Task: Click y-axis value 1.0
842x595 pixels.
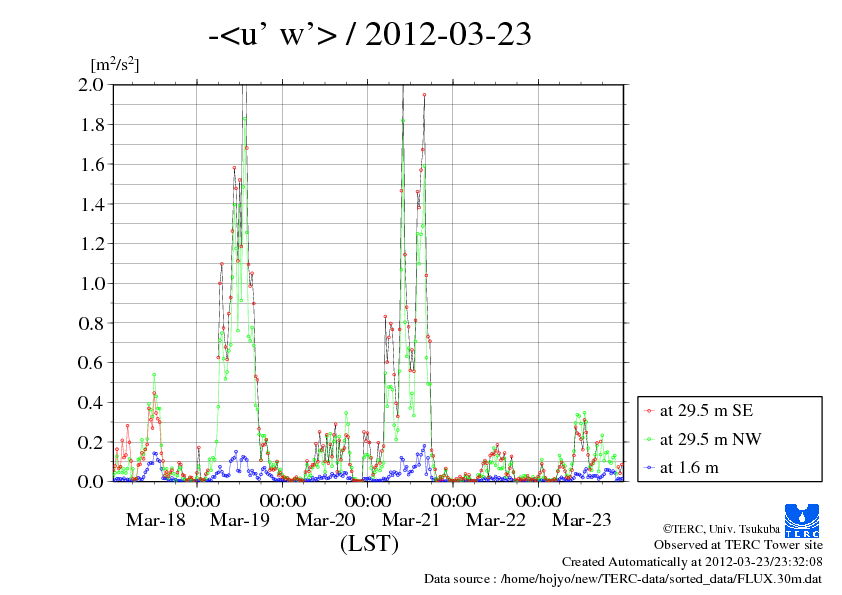Action: (x=92, y=284)
